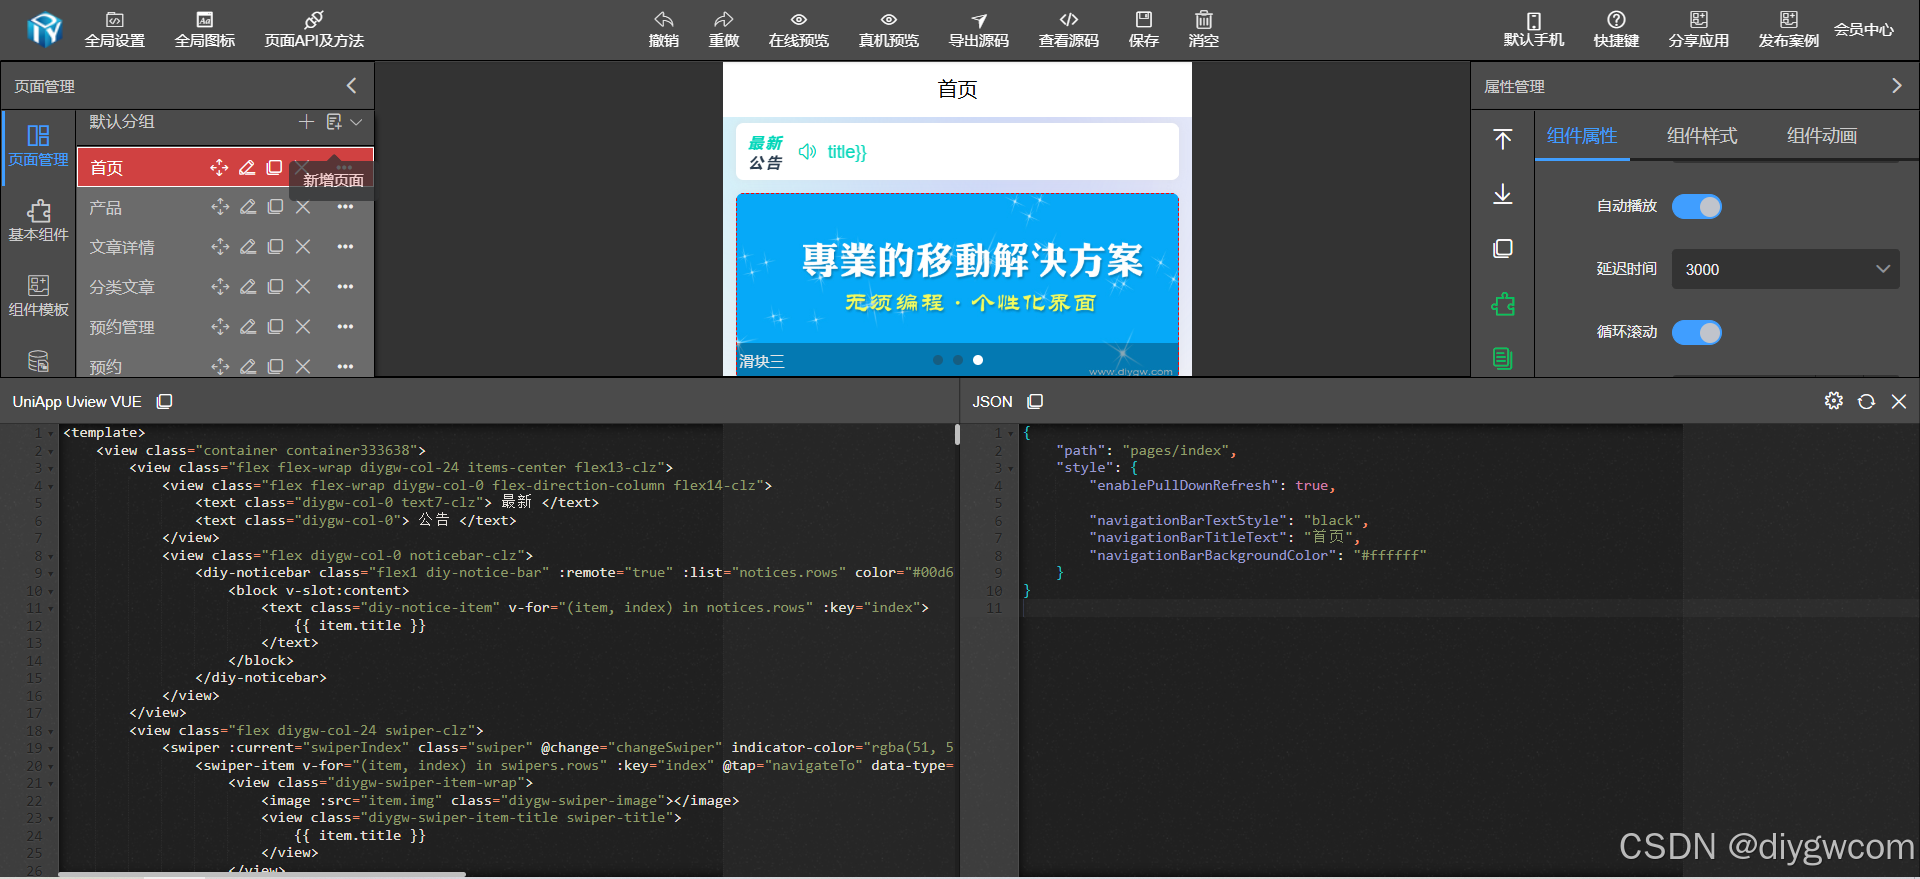
Task: Fold JSON at line 3 style
Action: click(1011, 468)
